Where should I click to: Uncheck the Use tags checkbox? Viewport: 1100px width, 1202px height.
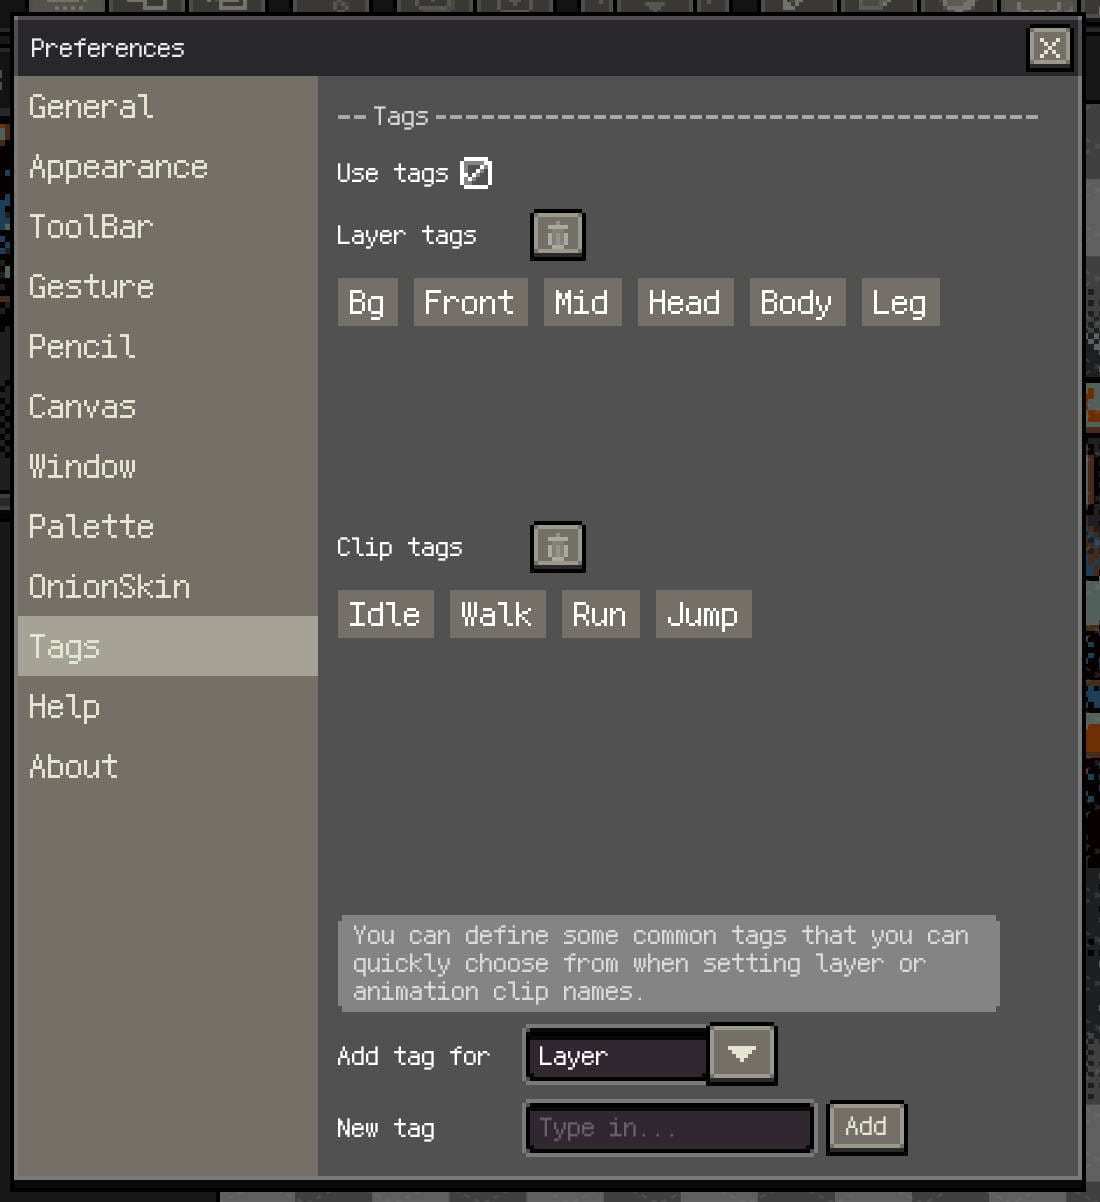point(476,173)
